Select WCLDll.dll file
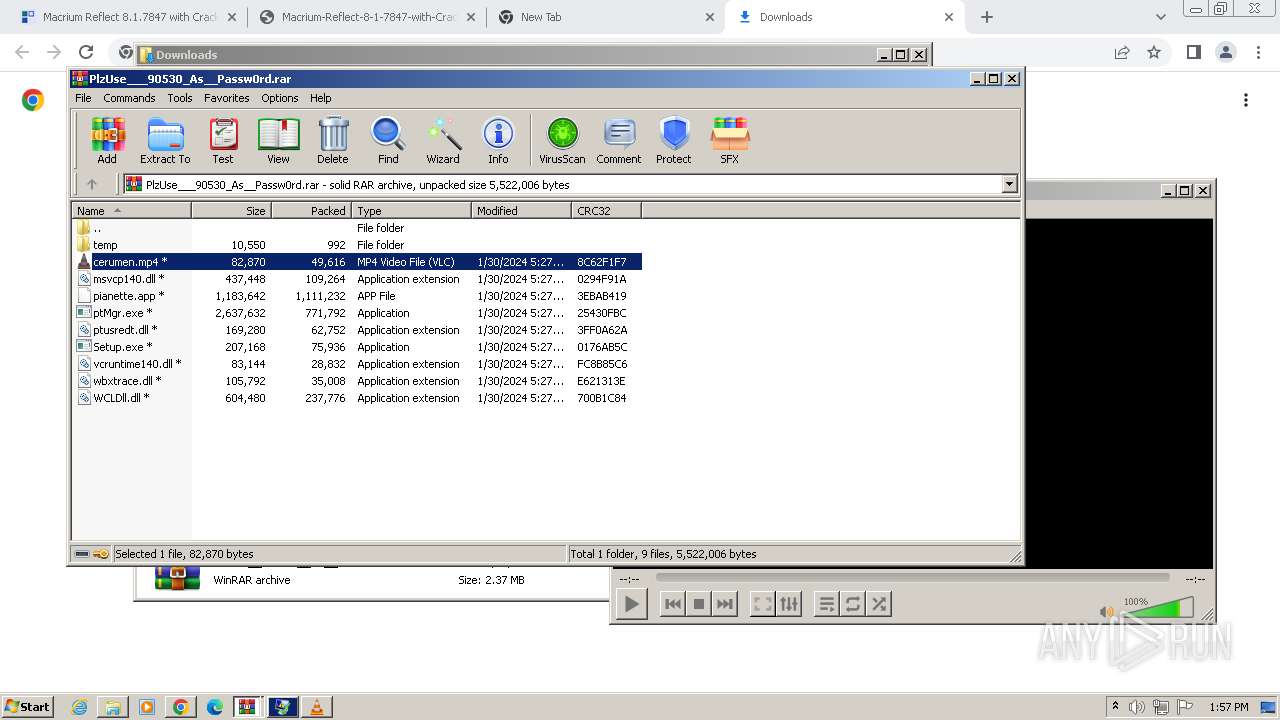 point(358,398)
